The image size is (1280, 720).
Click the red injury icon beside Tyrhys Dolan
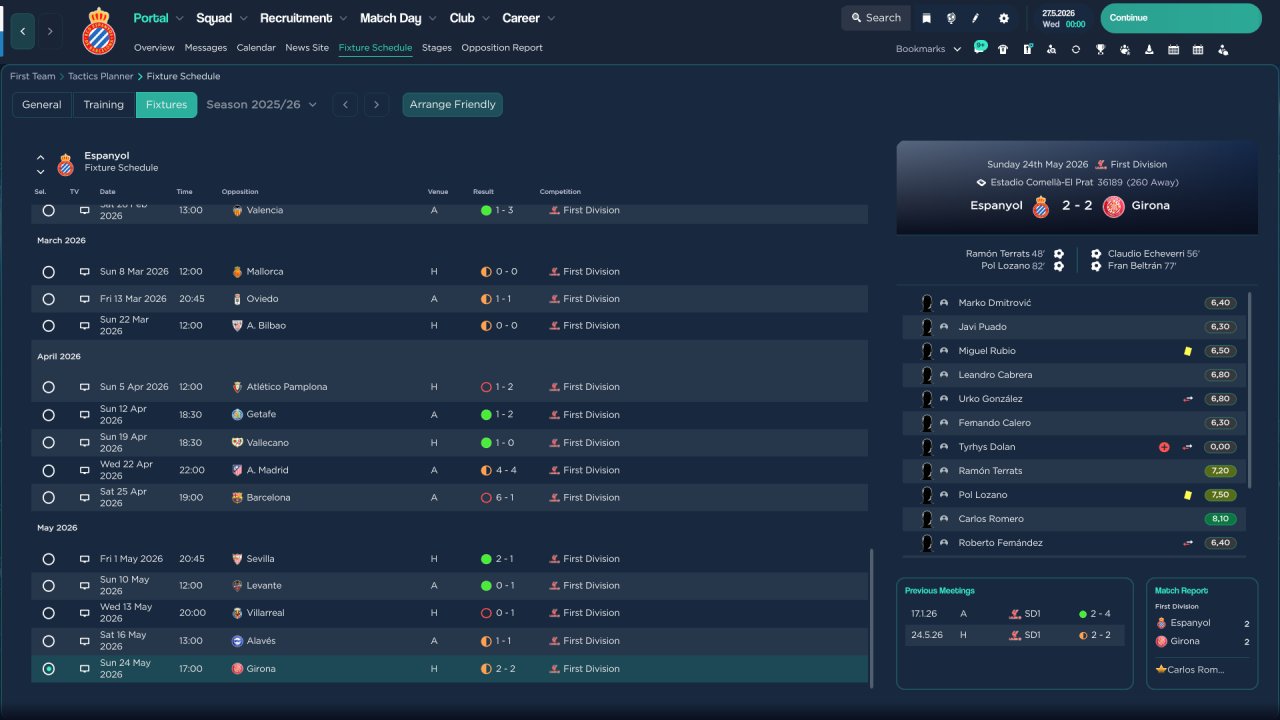1164,447
